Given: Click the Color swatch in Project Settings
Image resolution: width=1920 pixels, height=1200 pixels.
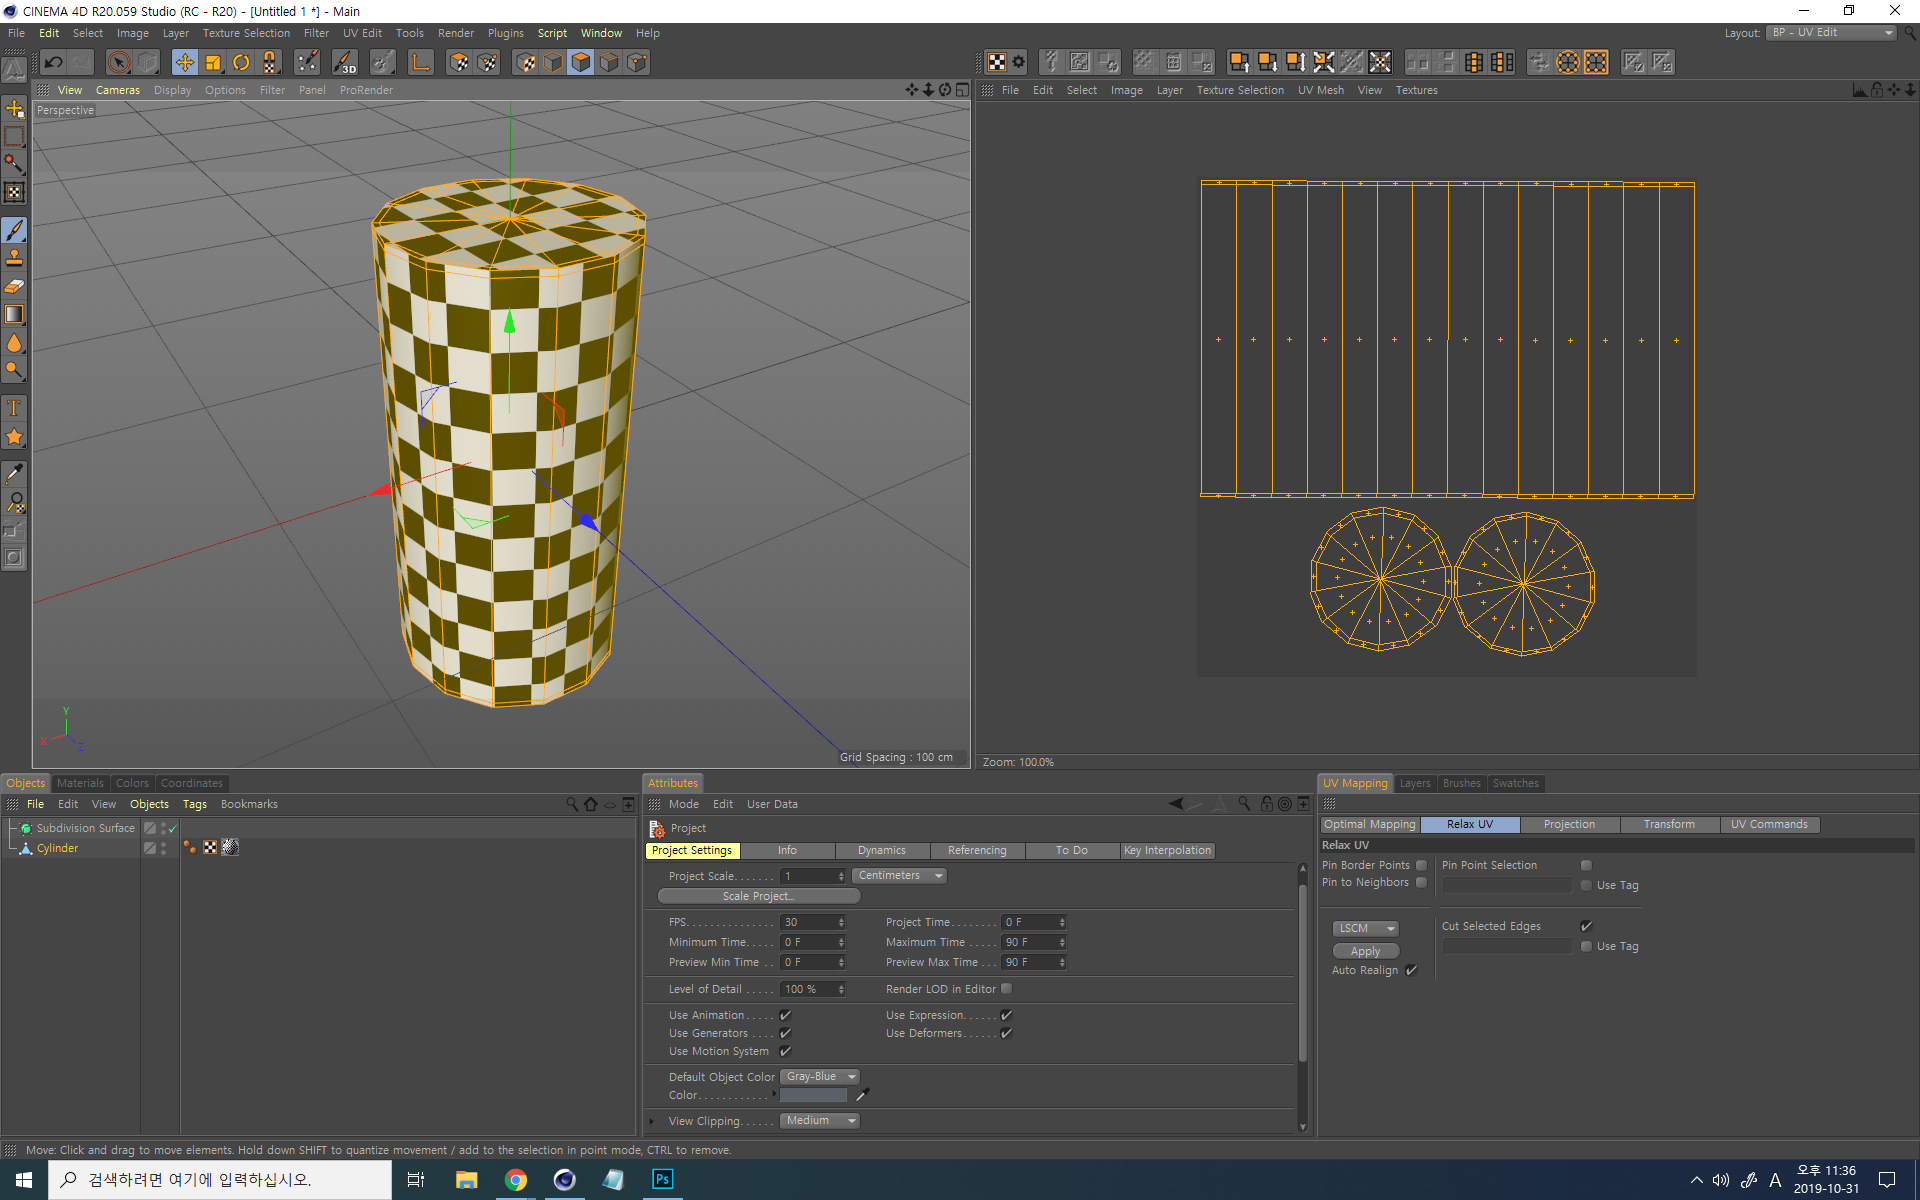Looking at the screenshot, I should [814, 1096].
